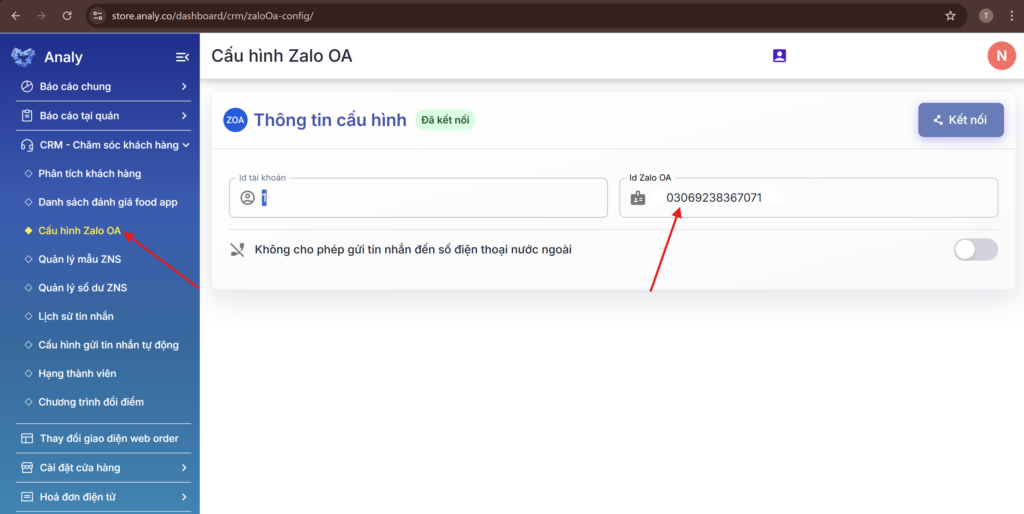Go to Hạng thành viên page

pos(77,374)
